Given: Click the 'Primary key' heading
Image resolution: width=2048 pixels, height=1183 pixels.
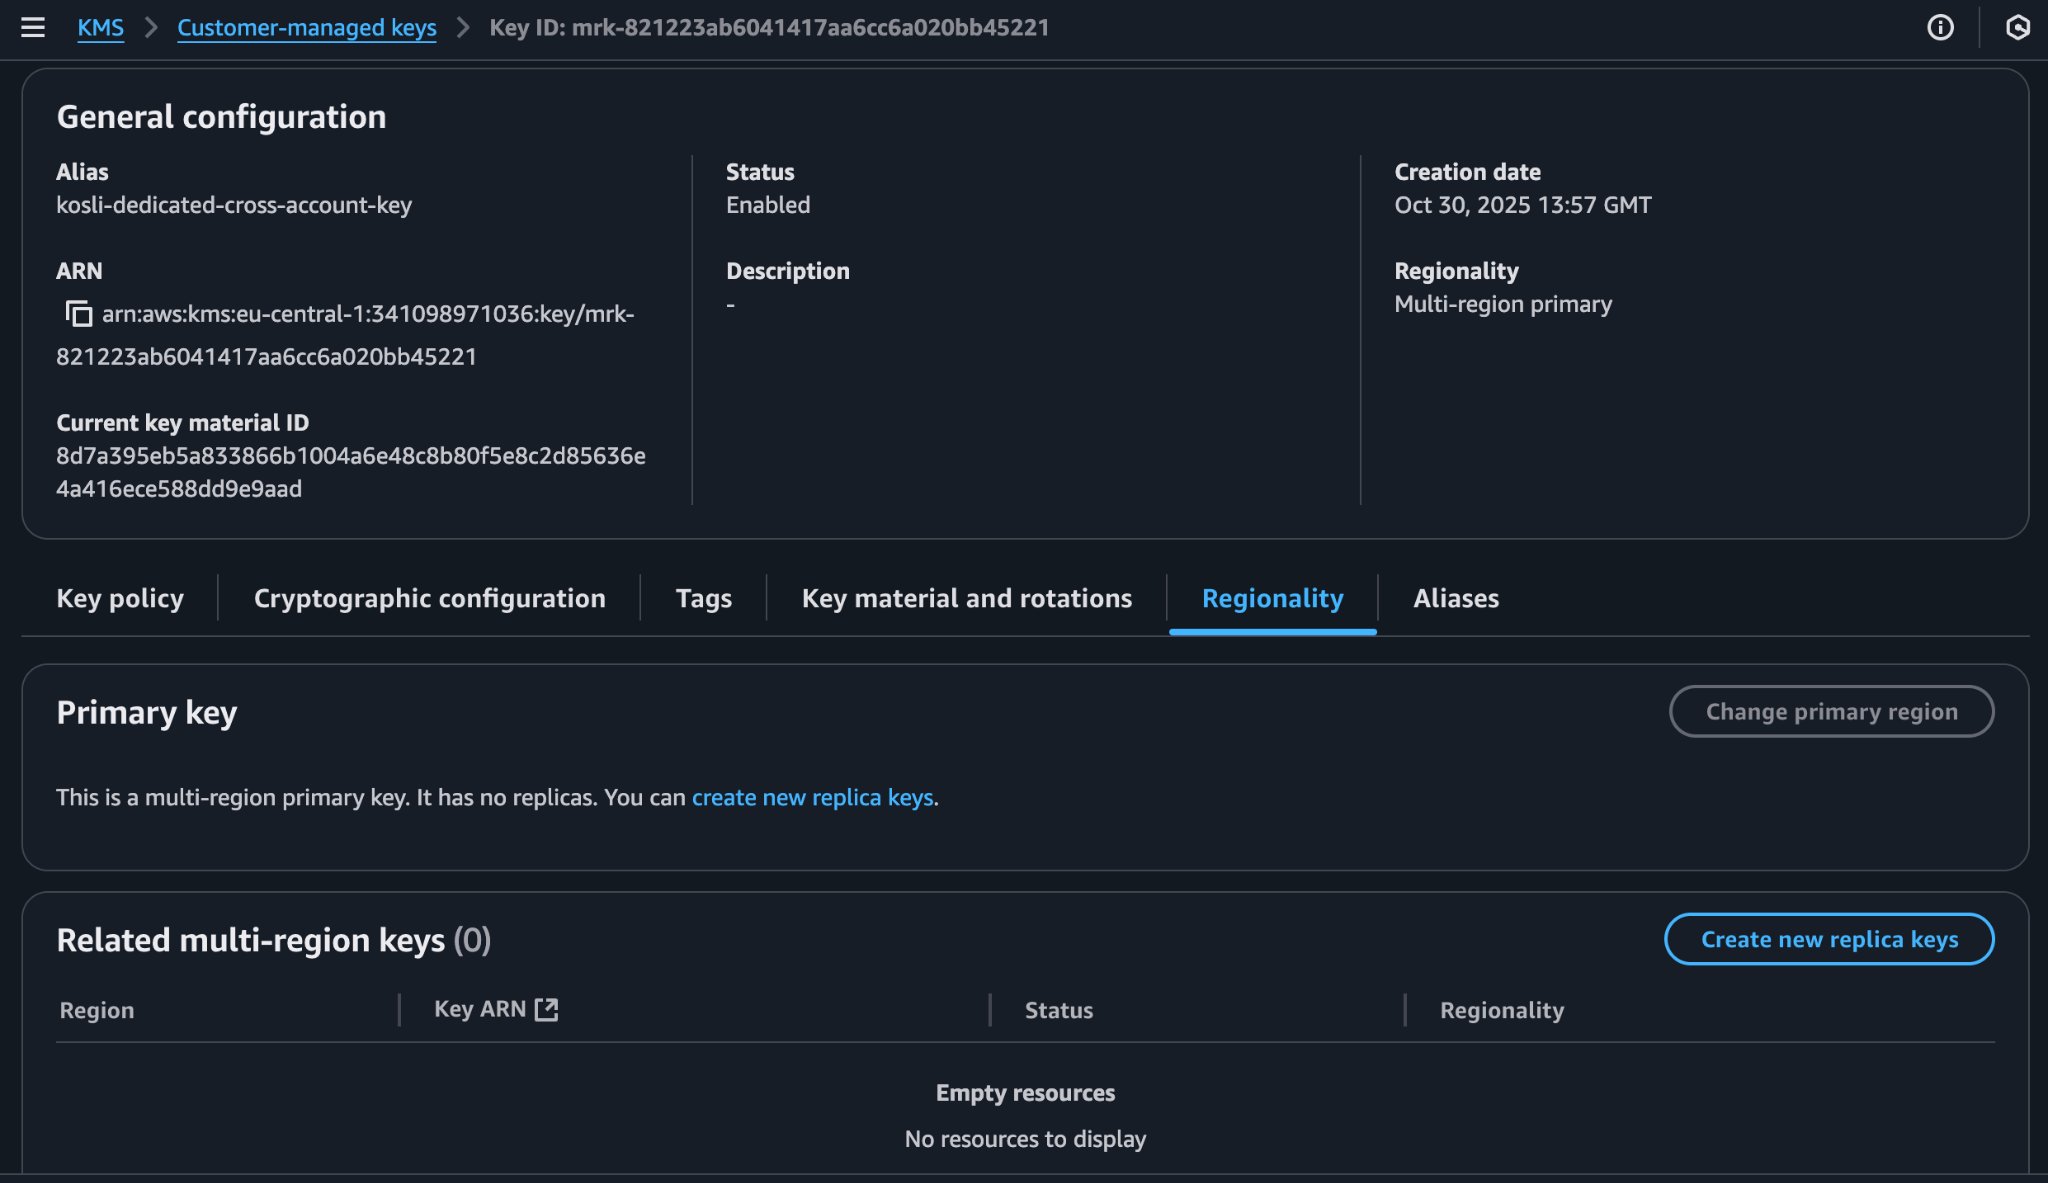Looking at the screenshot, I should coord(147,712).
